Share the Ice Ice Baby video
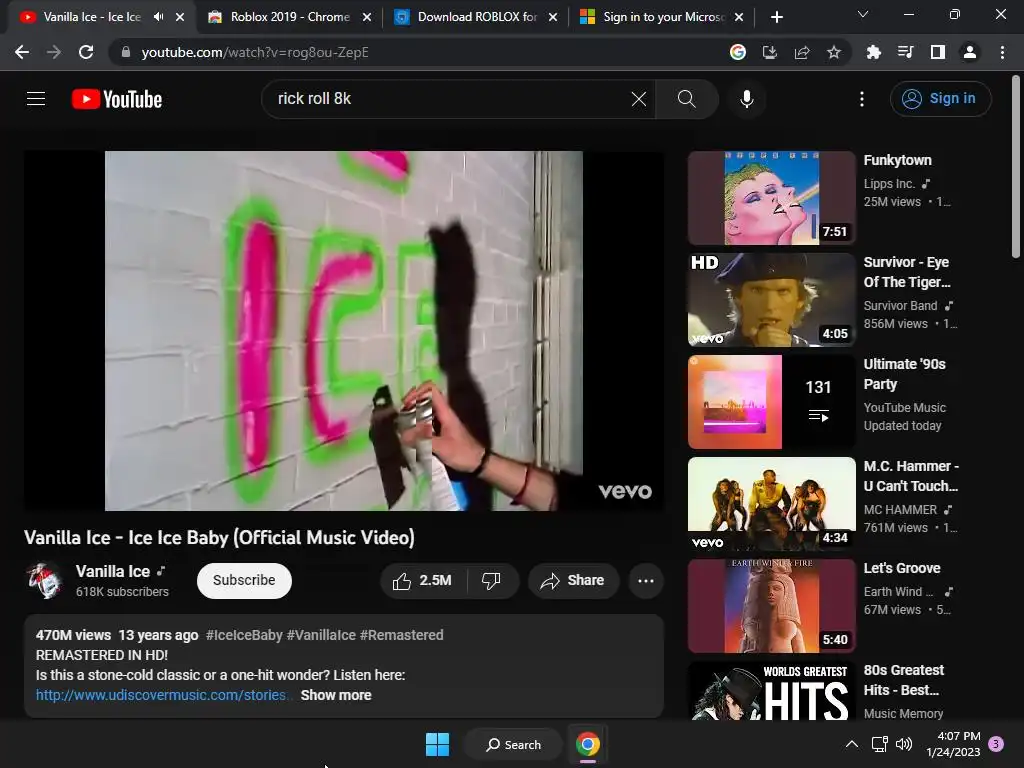Screen dimensions: 1024x768 point(573,581)
